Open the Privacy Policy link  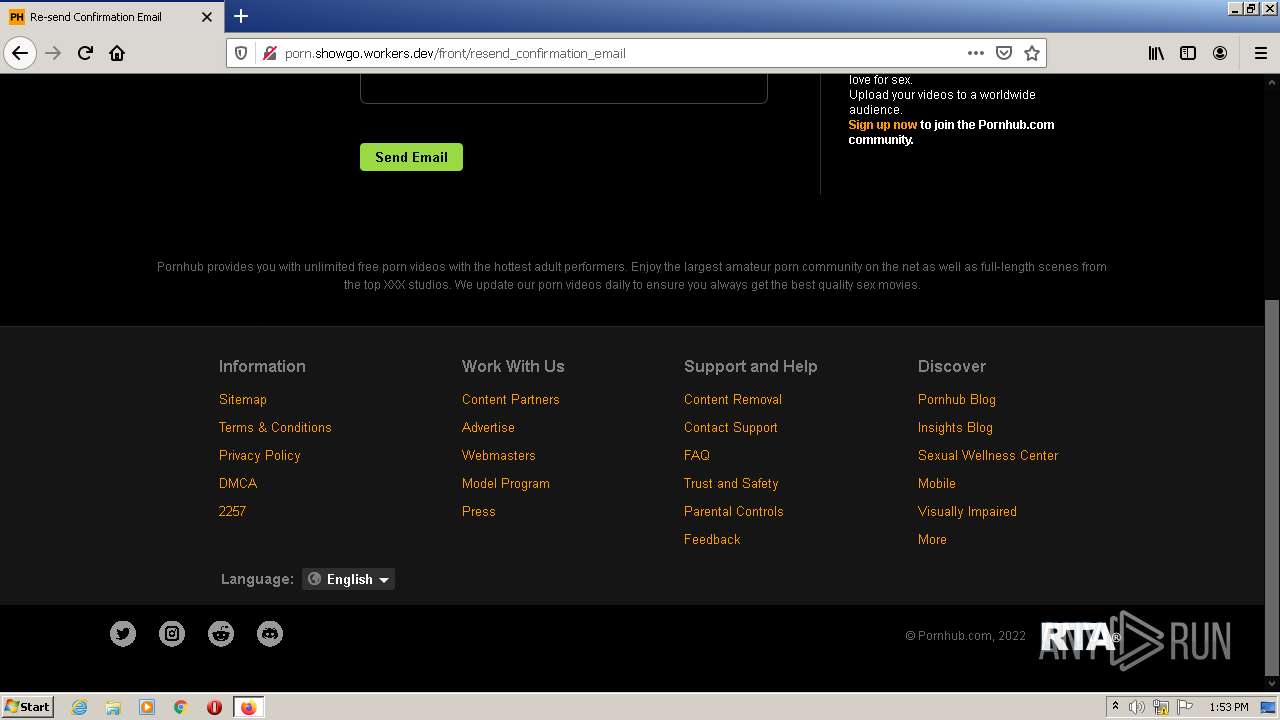point(260,455)
